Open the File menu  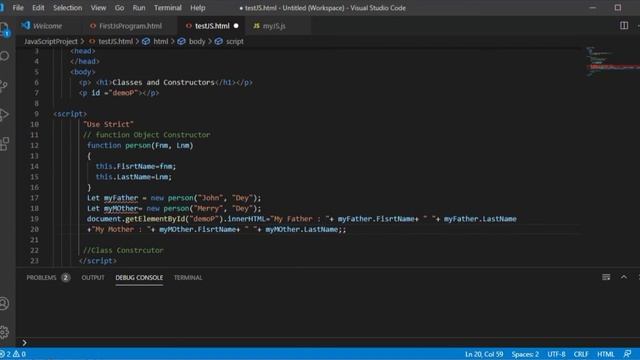coord(18,8)
